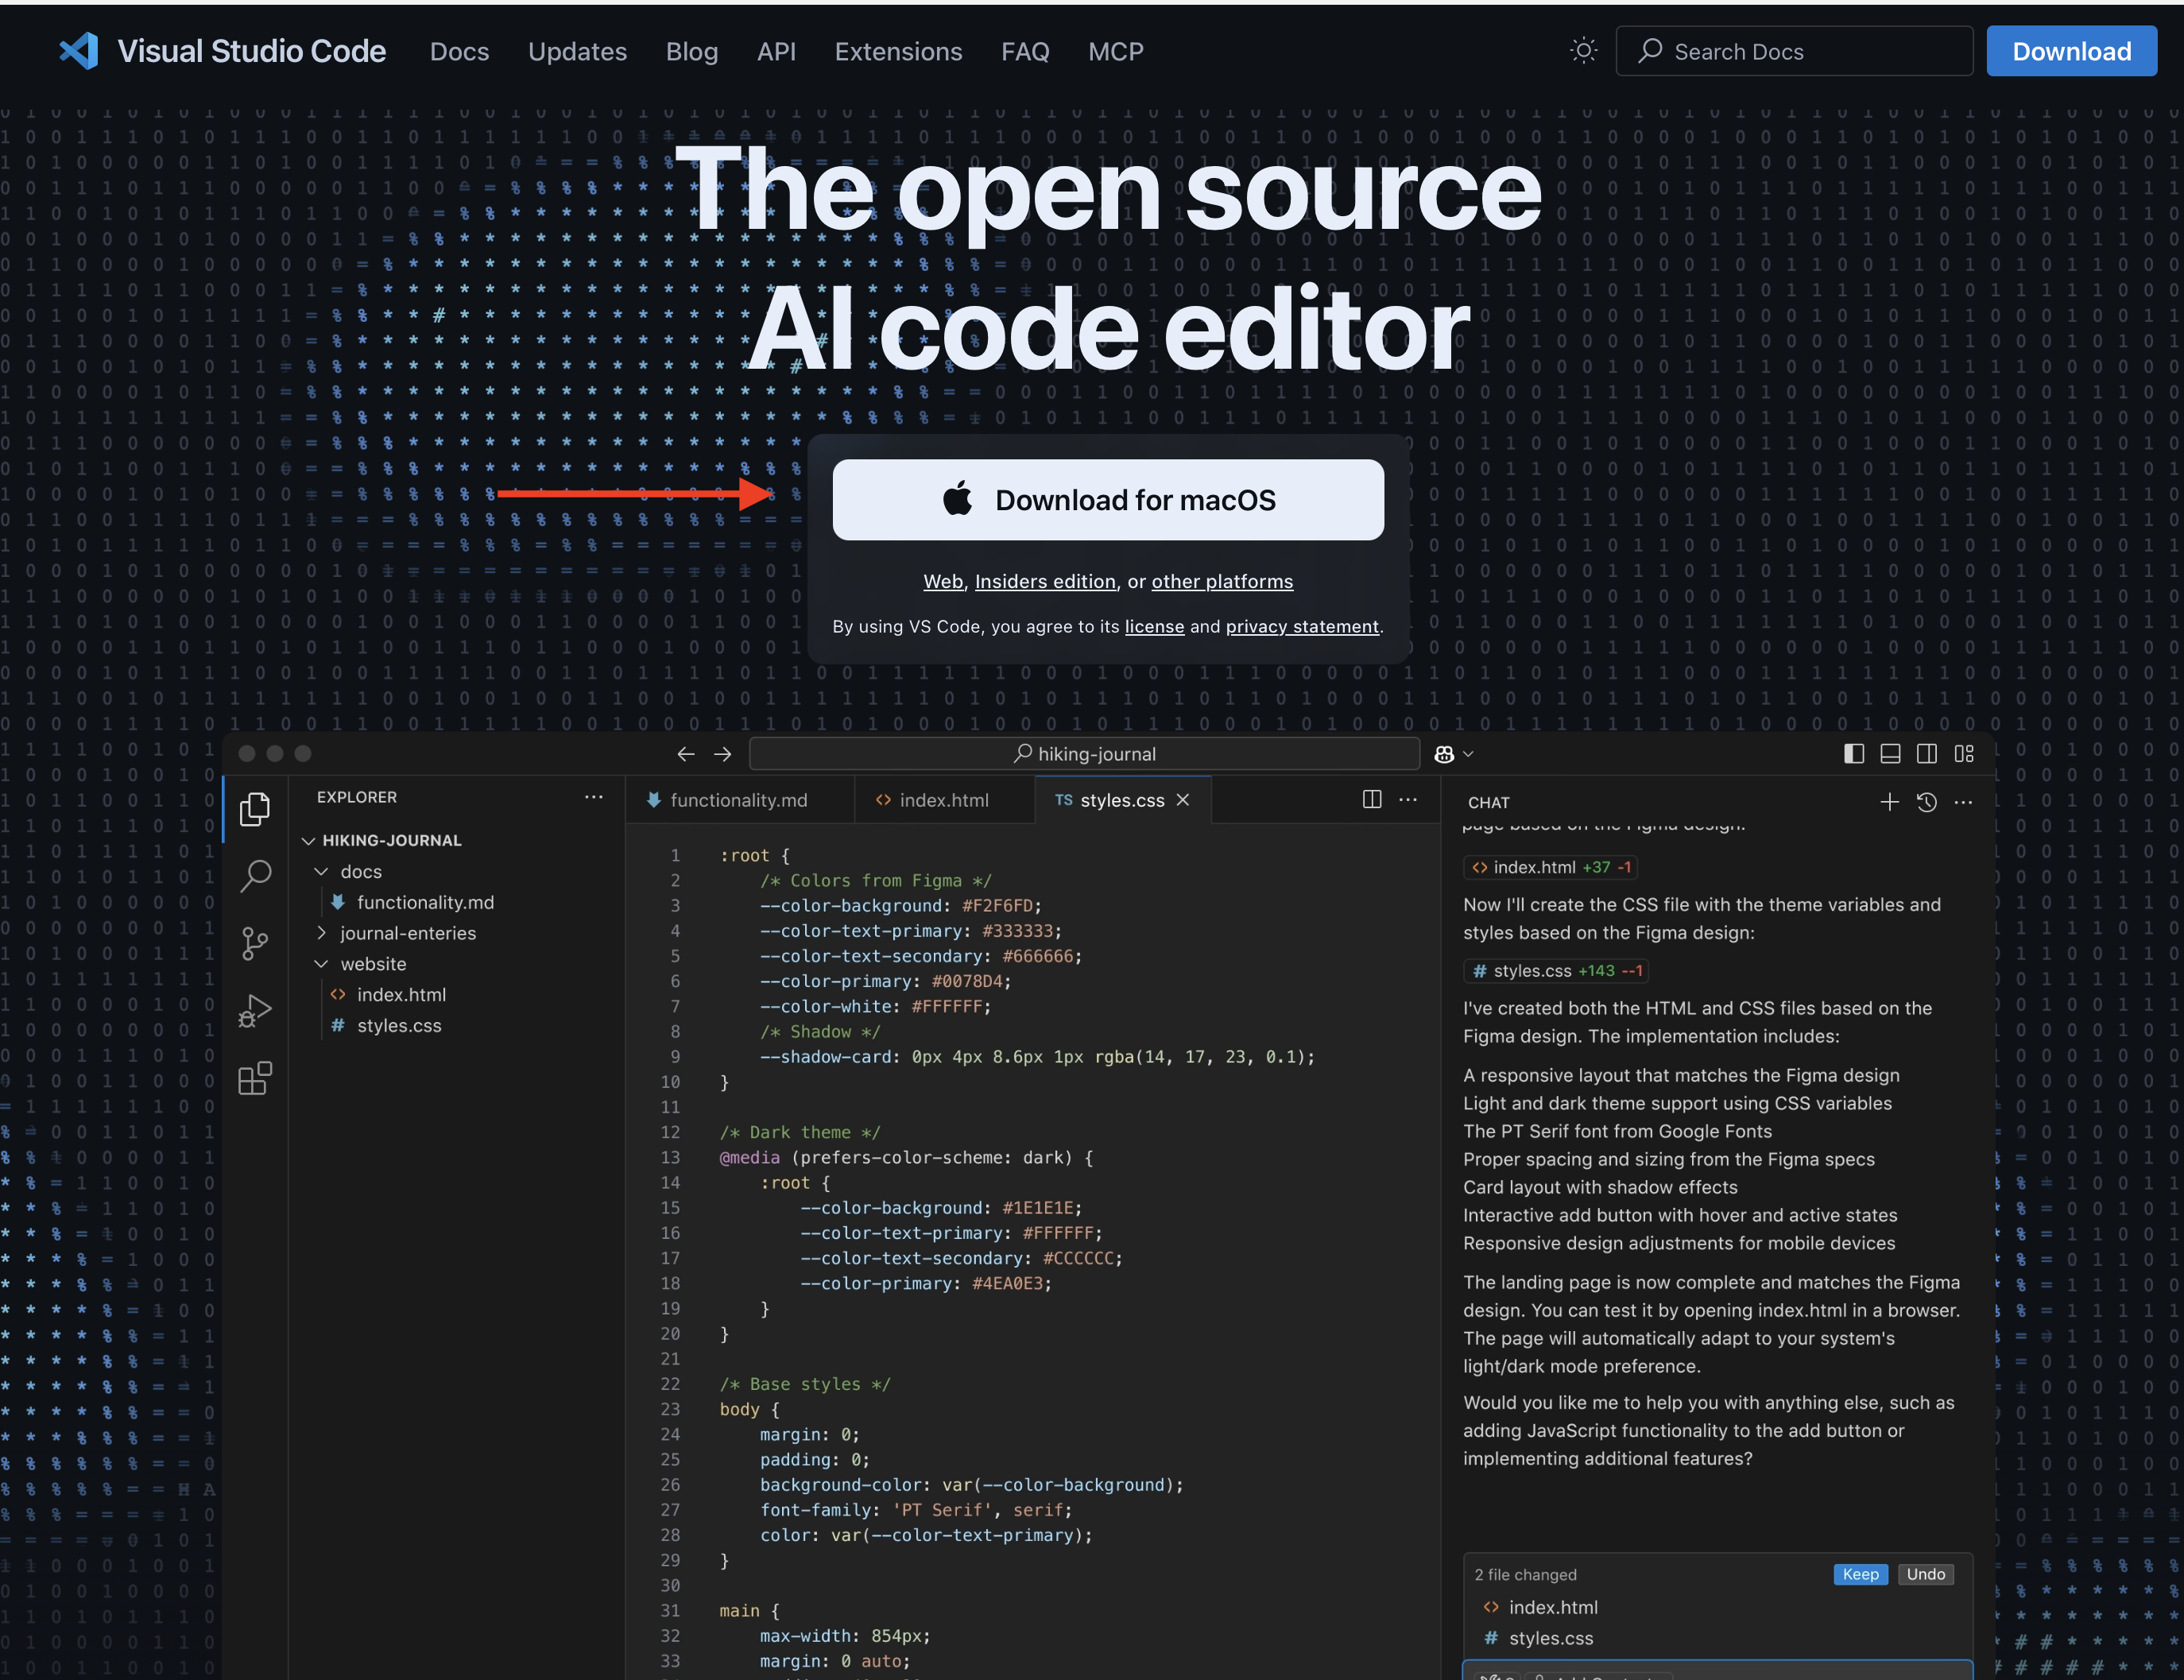Open the API navigation link

click(x=776, y=52)
